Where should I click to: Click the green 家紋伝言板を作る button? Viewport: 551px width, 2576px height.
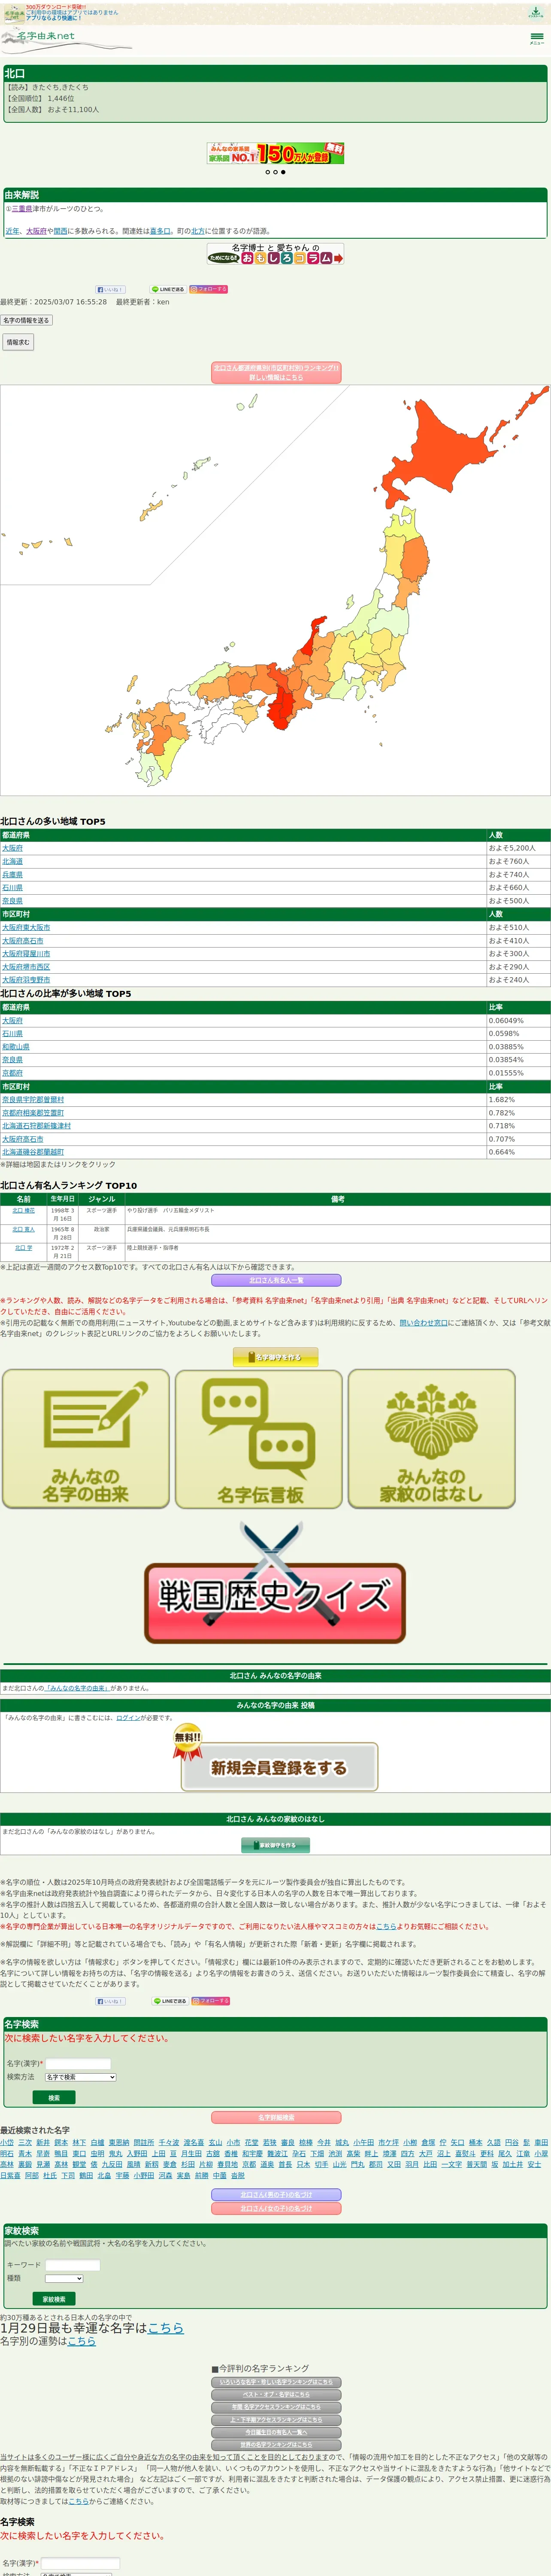275,1845
